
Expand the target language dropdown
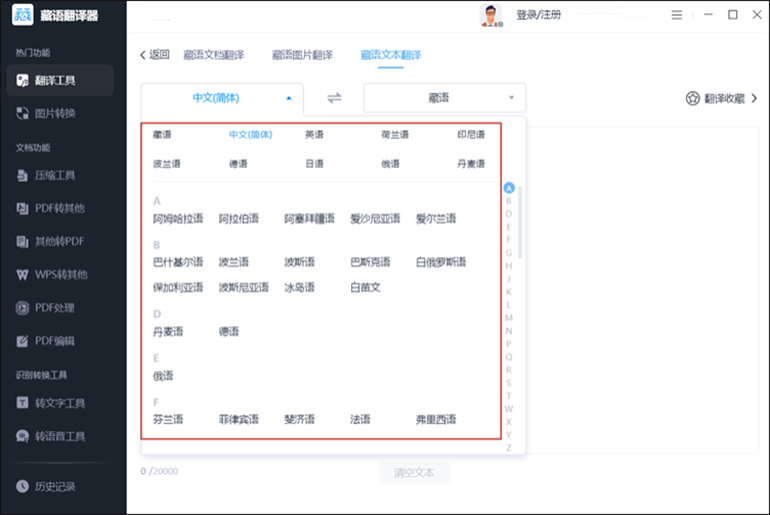pos(511,98)
